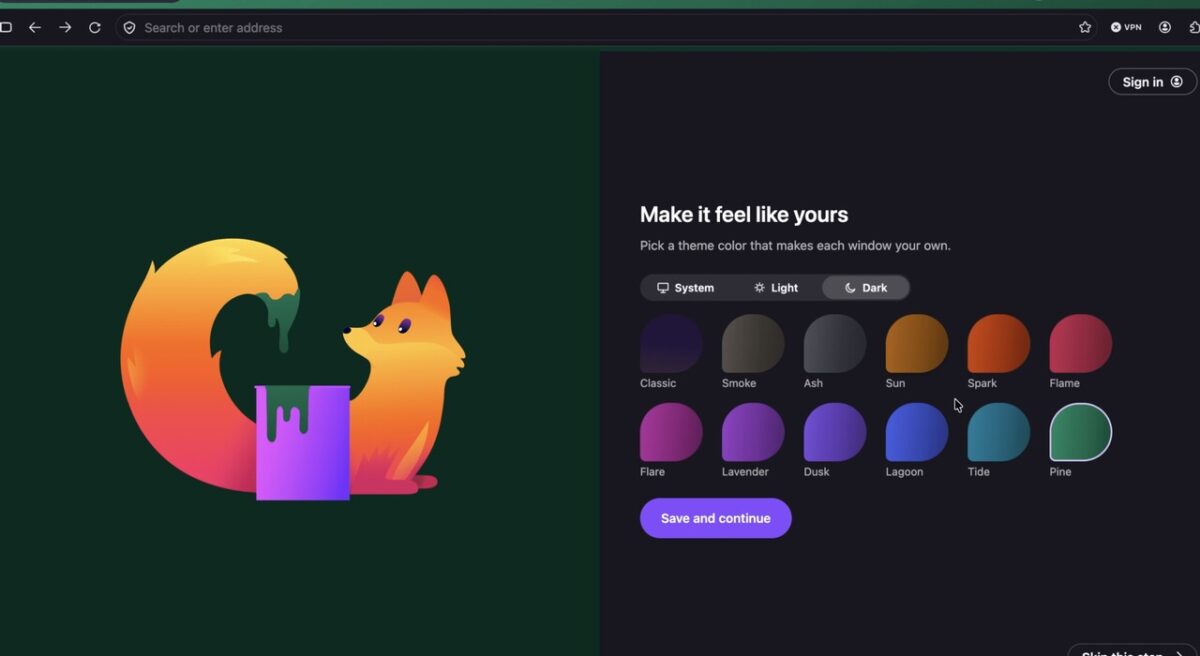Screen dimensions: 1200x656
Task: Go back with the left arrow
Action: pyautogui.click(x=35, y=28)
